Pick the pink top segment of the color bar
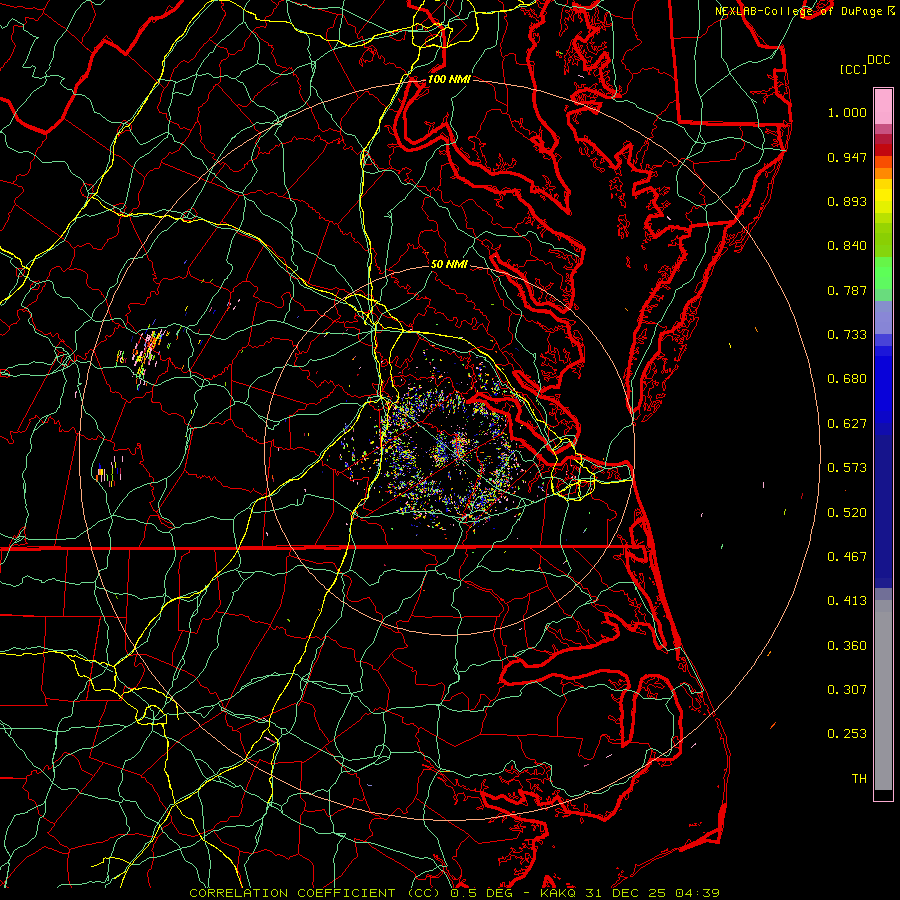The width and height of the screenshot is (900, 900). pos(883,106)
